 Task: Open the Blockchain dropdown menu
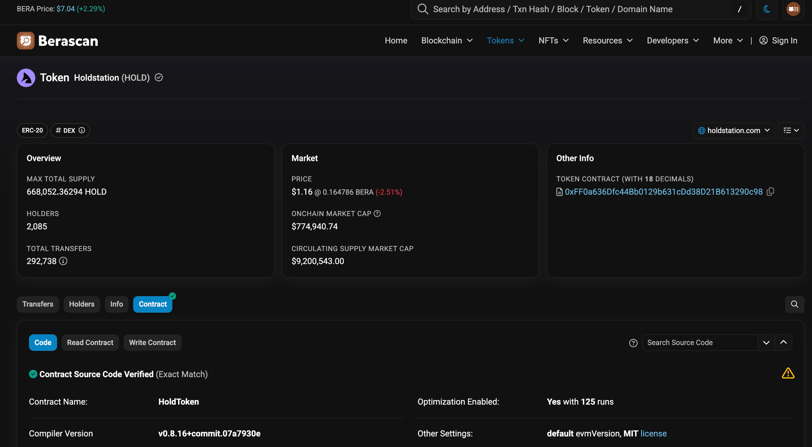pos(446,40)
